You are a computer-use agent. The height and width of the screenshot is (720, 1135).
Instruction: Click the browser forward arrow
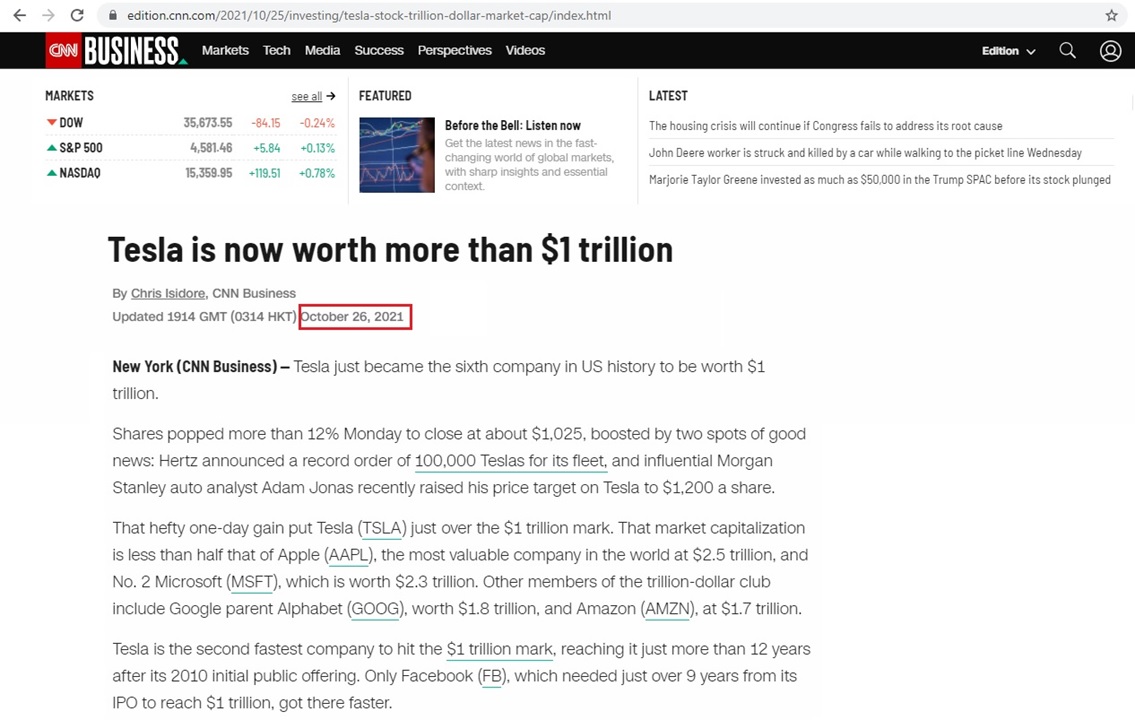48,16
